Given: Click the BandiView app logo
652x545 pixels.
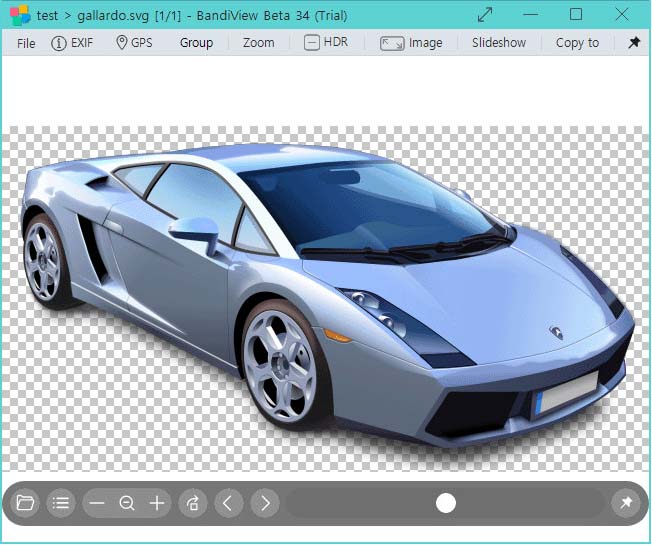Looking at the screenshot, I should pos(20,15).
